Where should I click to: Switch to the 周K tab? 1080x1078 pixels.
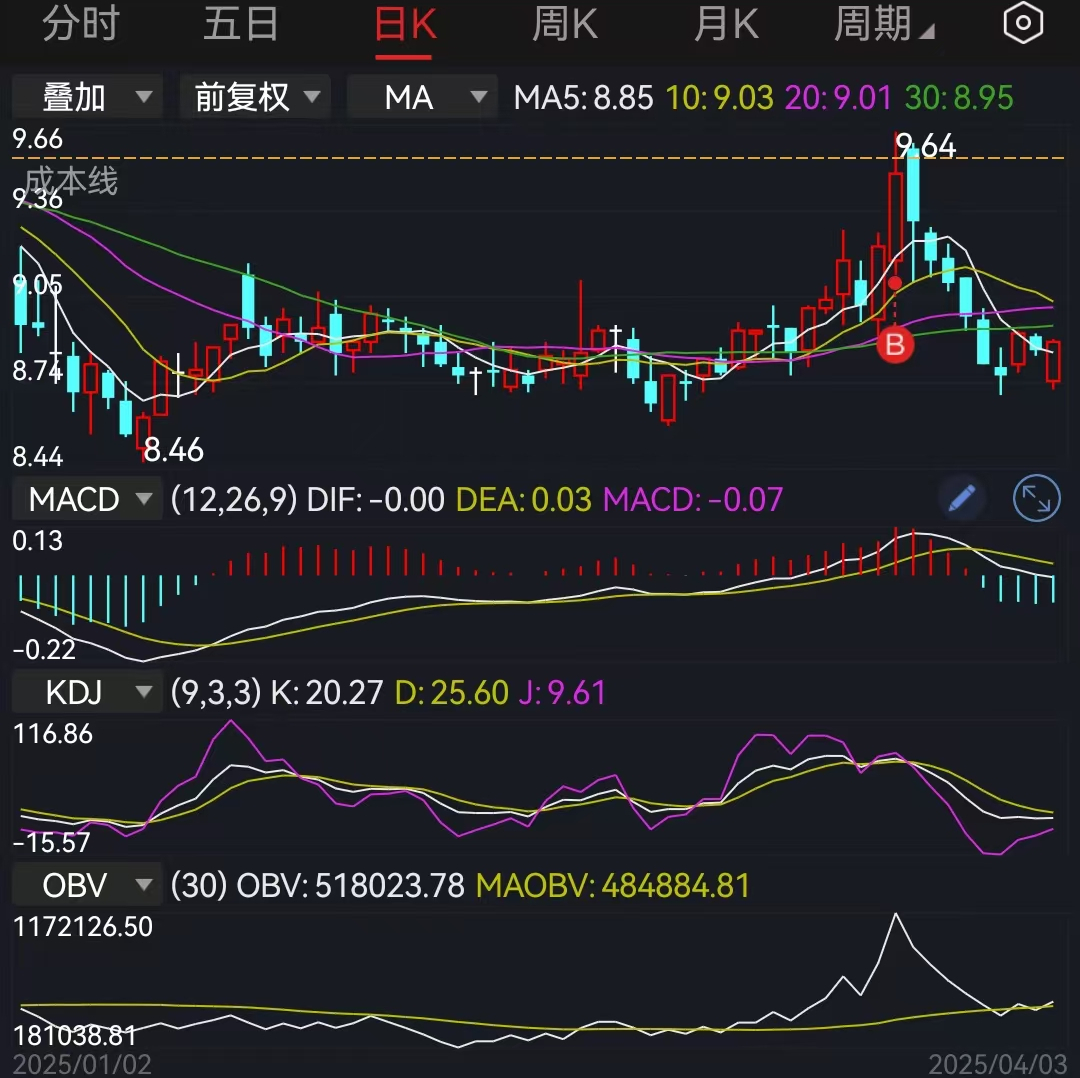[x=564, y=22]
